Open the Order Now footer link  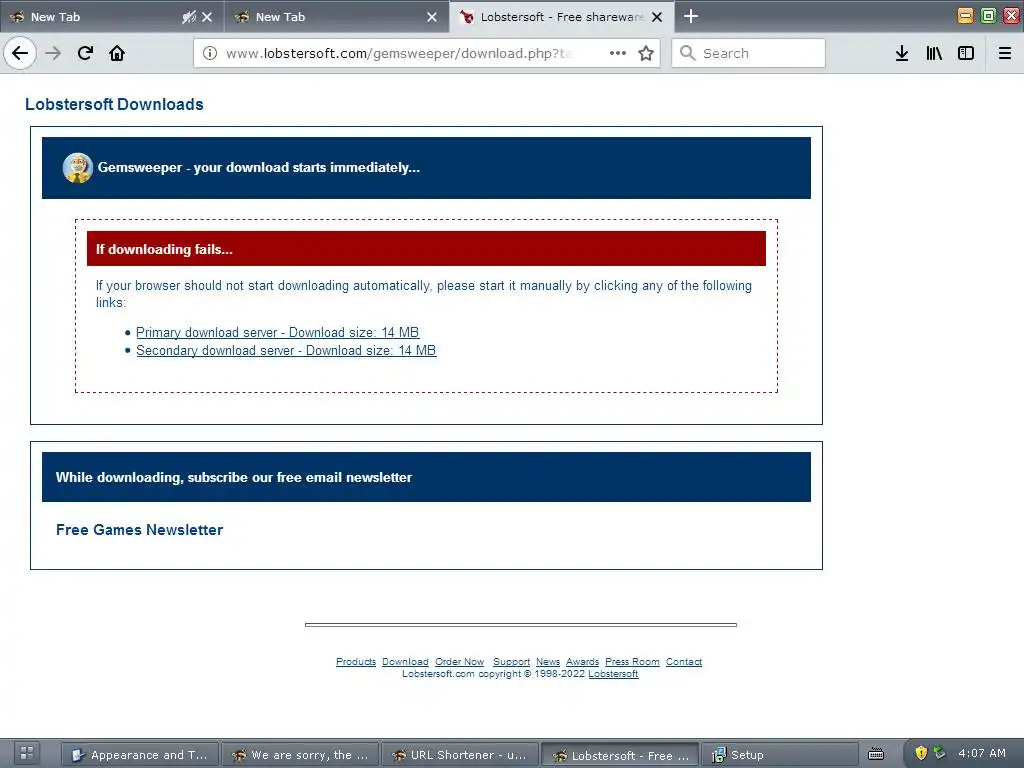pyautogui.click(x=459, y=662)
